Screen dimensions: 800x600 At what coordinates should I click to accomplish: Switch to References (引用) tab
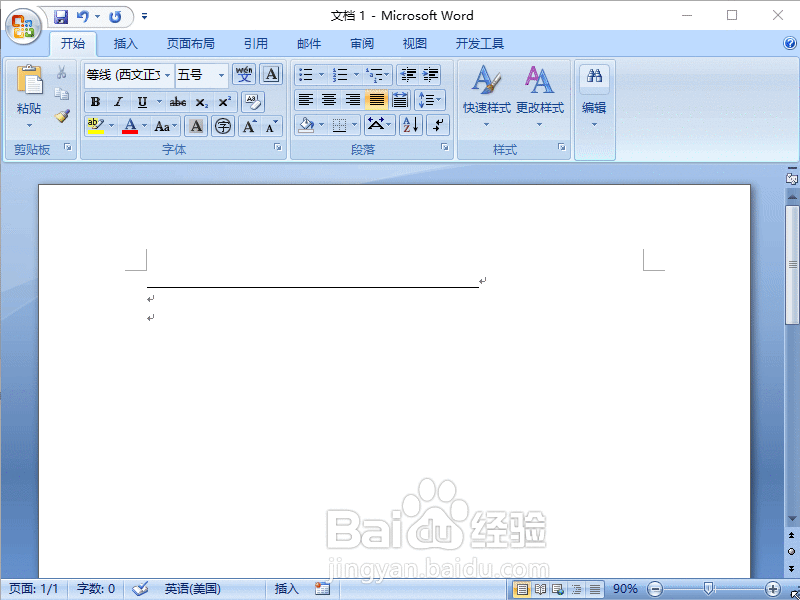pyautogui.click(x=256, y=44)
